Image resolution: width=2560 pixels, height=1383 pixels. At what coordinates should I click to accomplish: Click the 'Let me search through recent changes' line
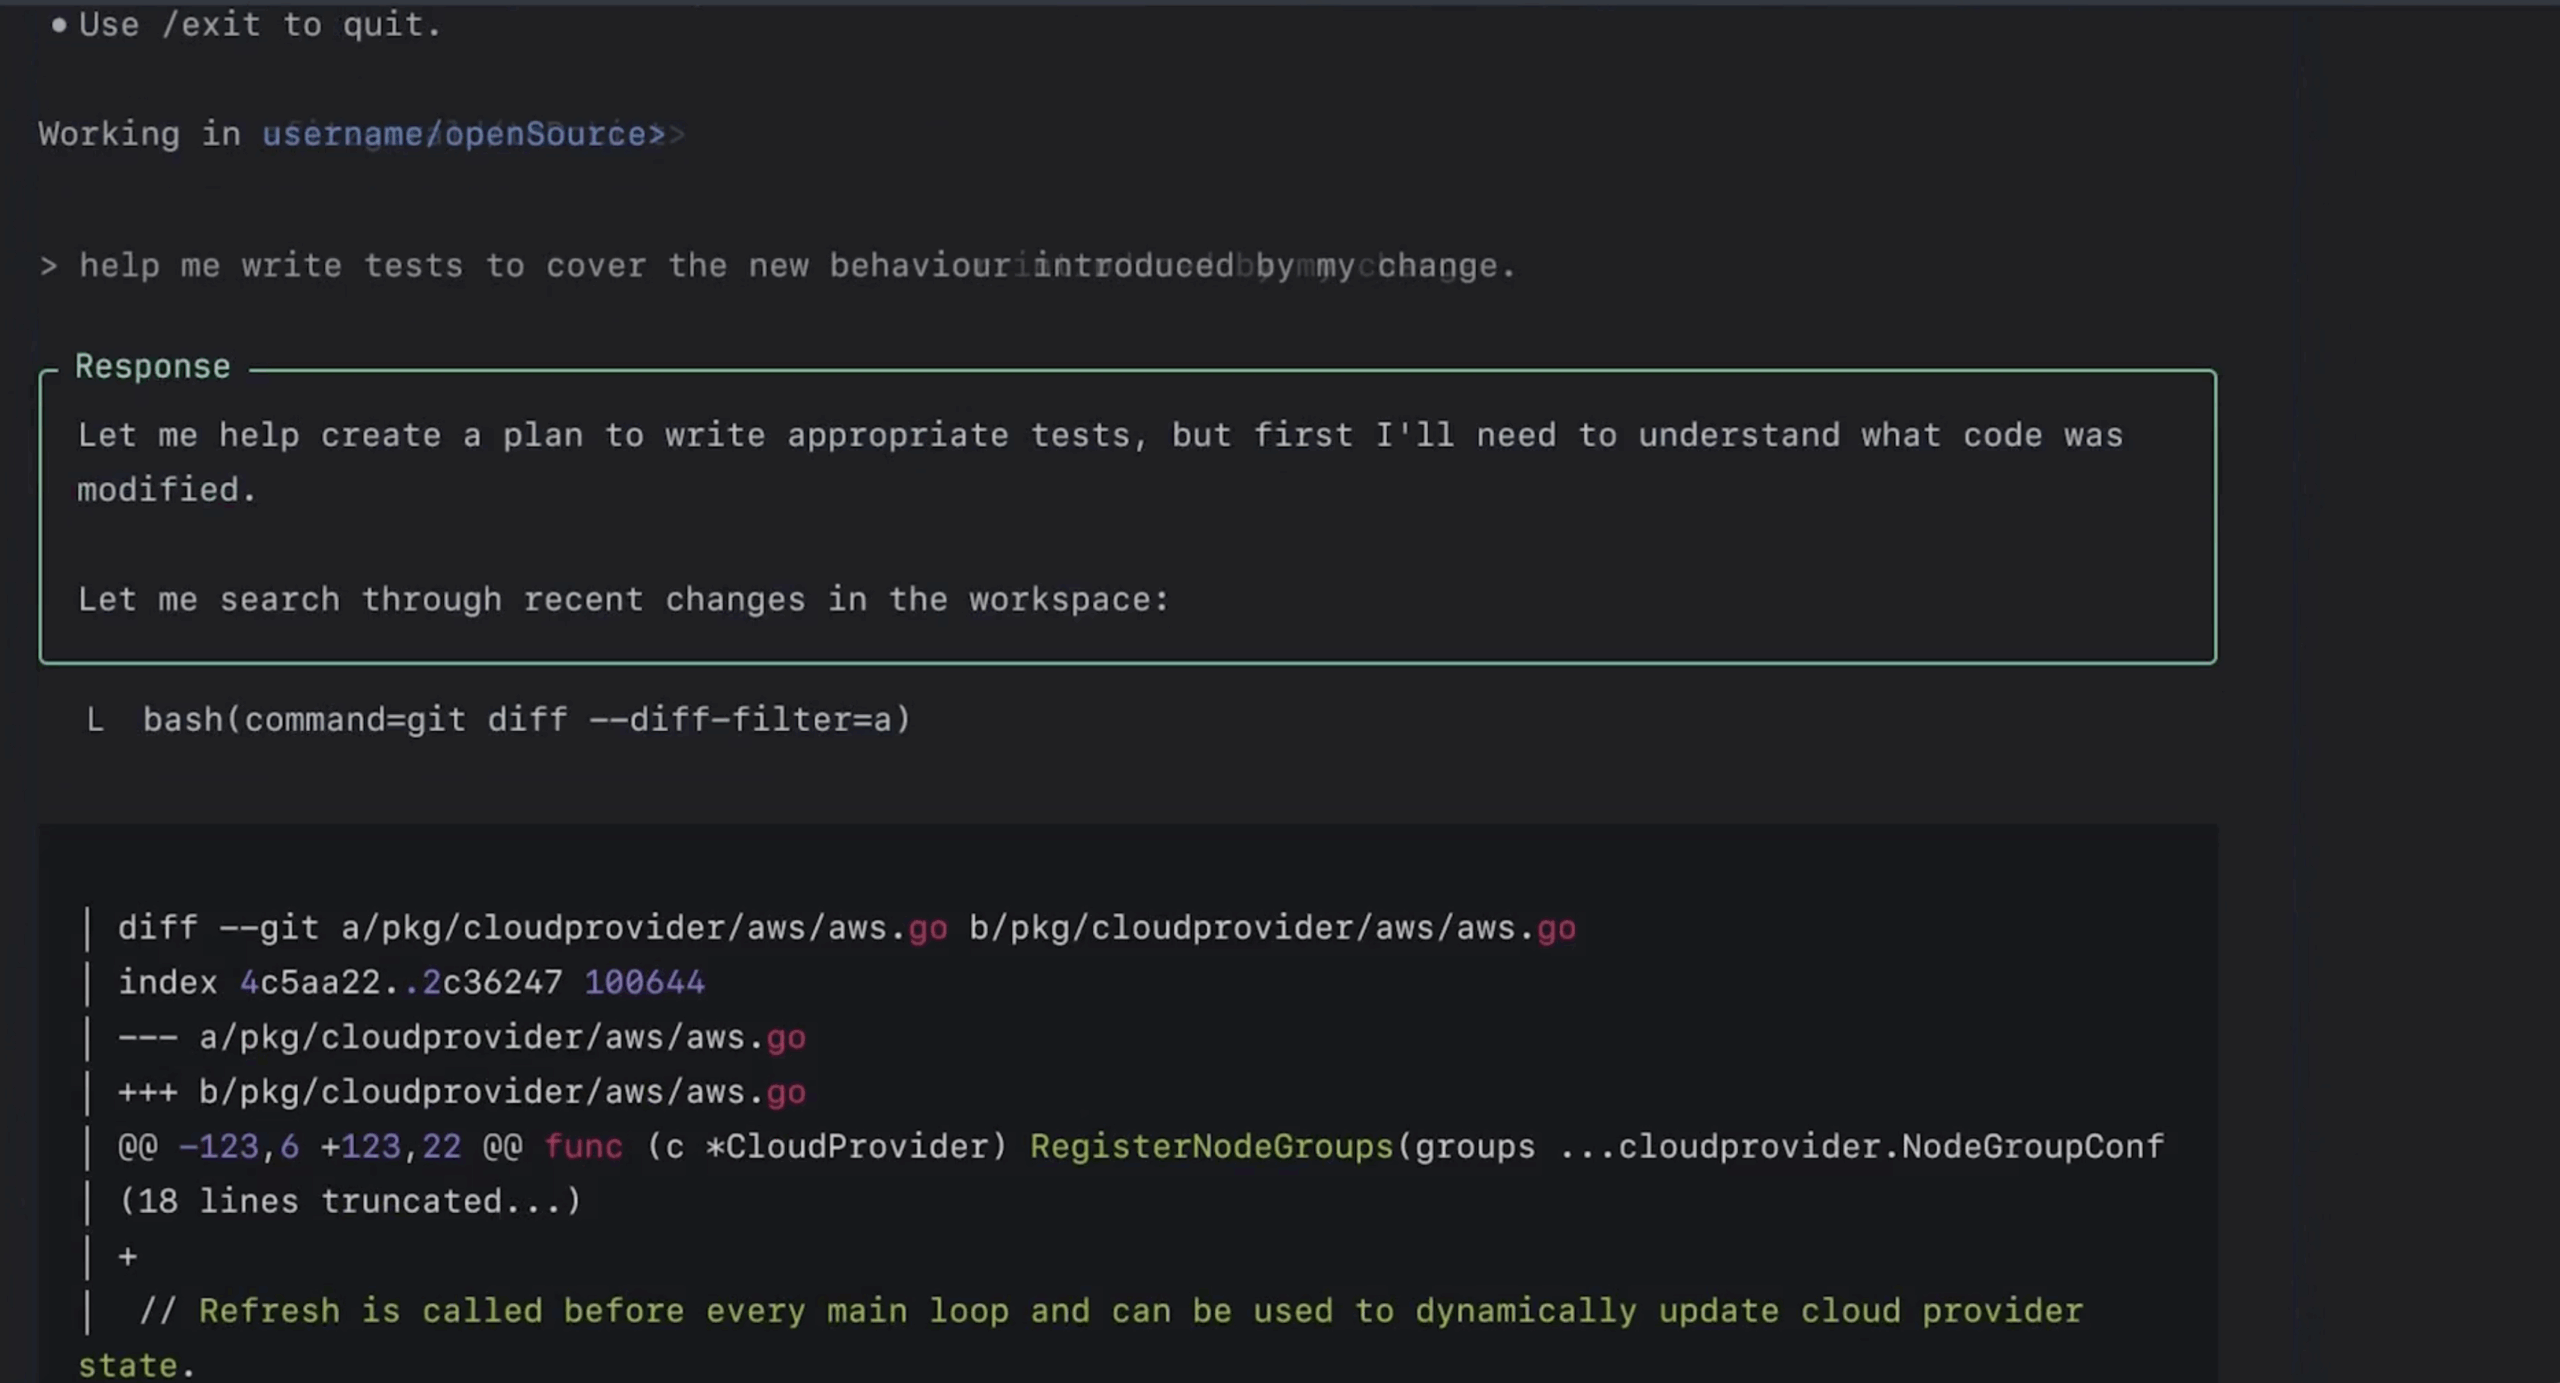622,600
